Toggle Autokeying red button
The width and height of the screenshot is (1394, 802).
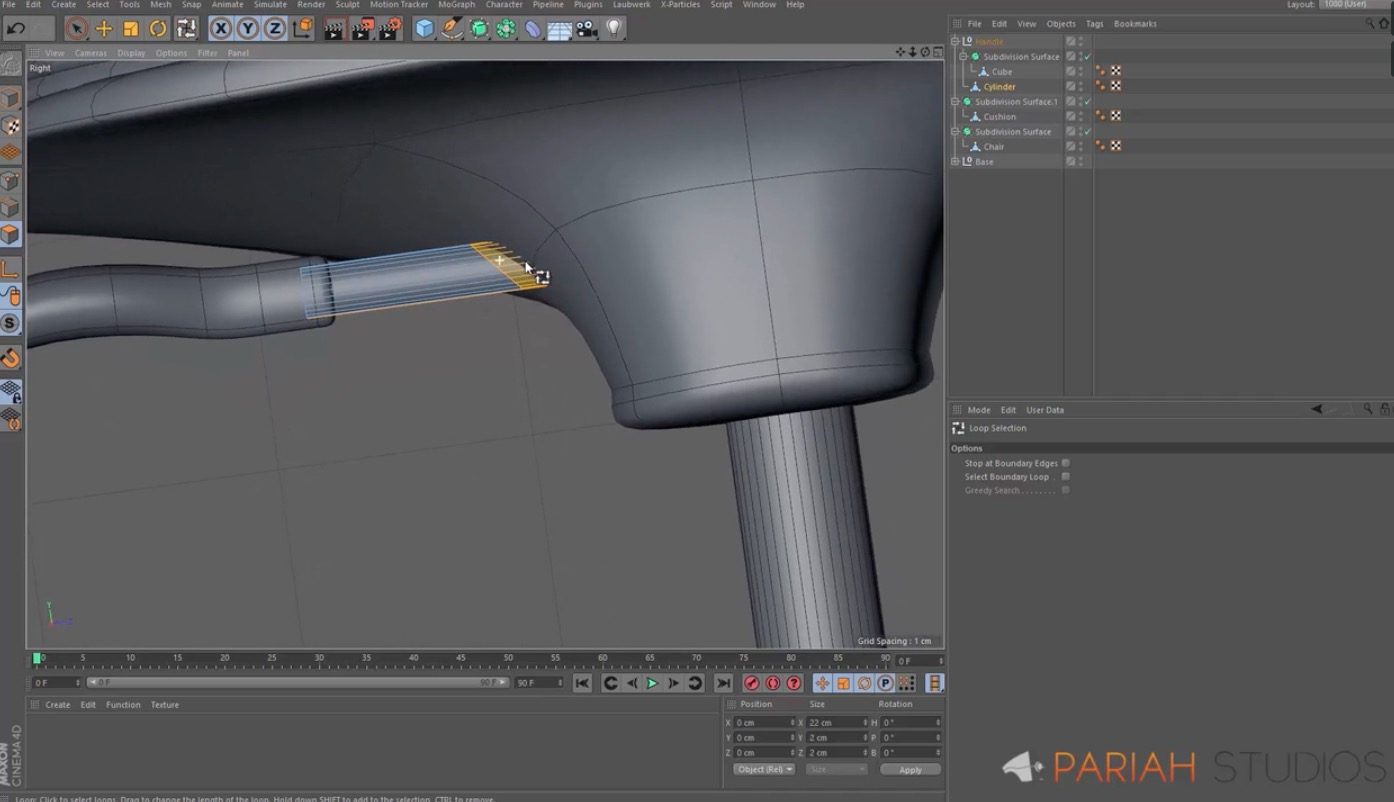pyautogui.click(x=773, y=683)
